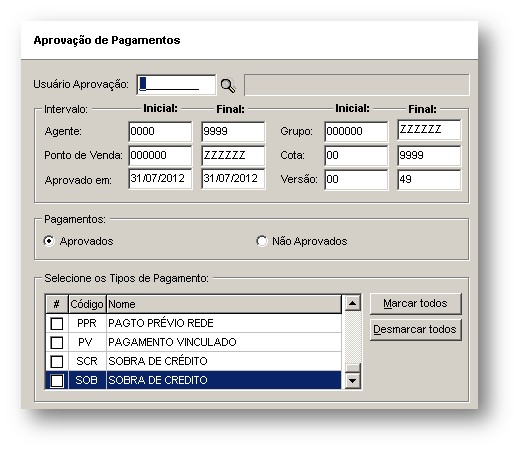Click the list scrollbar up arrow
520x451 pixels.
coord(352,303)
